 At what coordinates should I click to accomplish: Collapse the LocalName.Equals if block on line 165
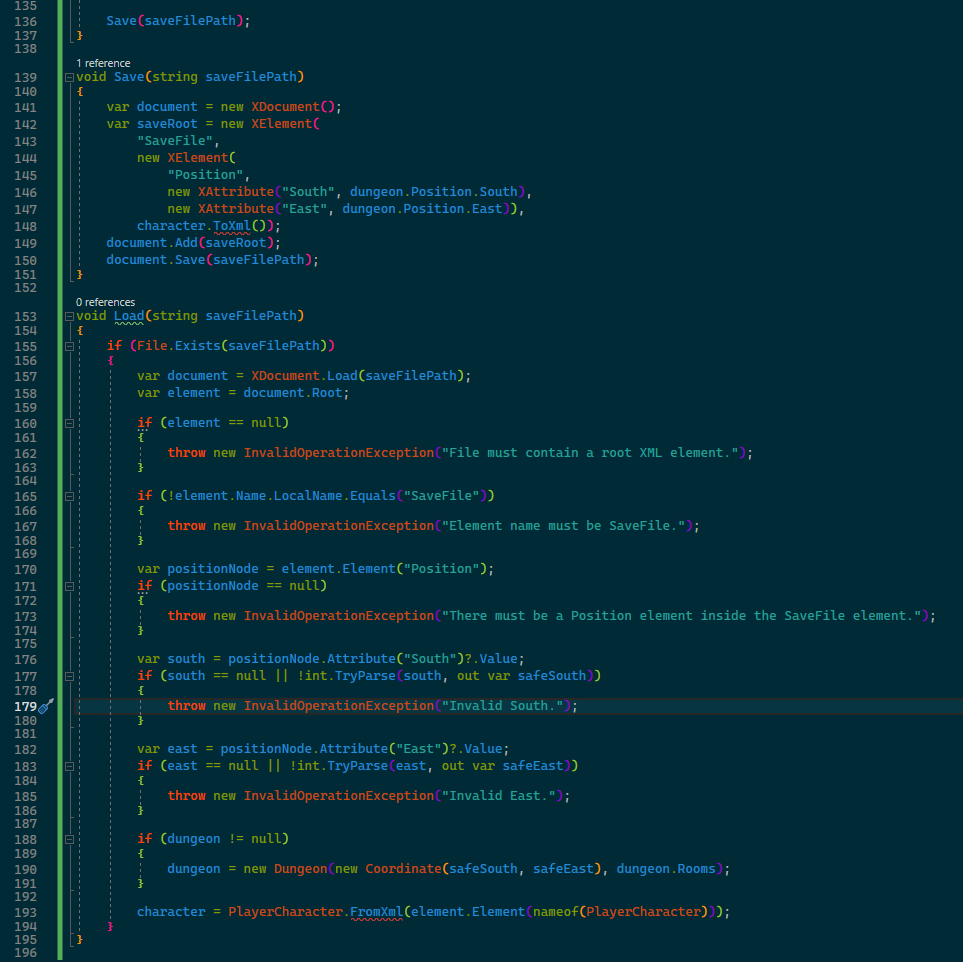(69, 496)
